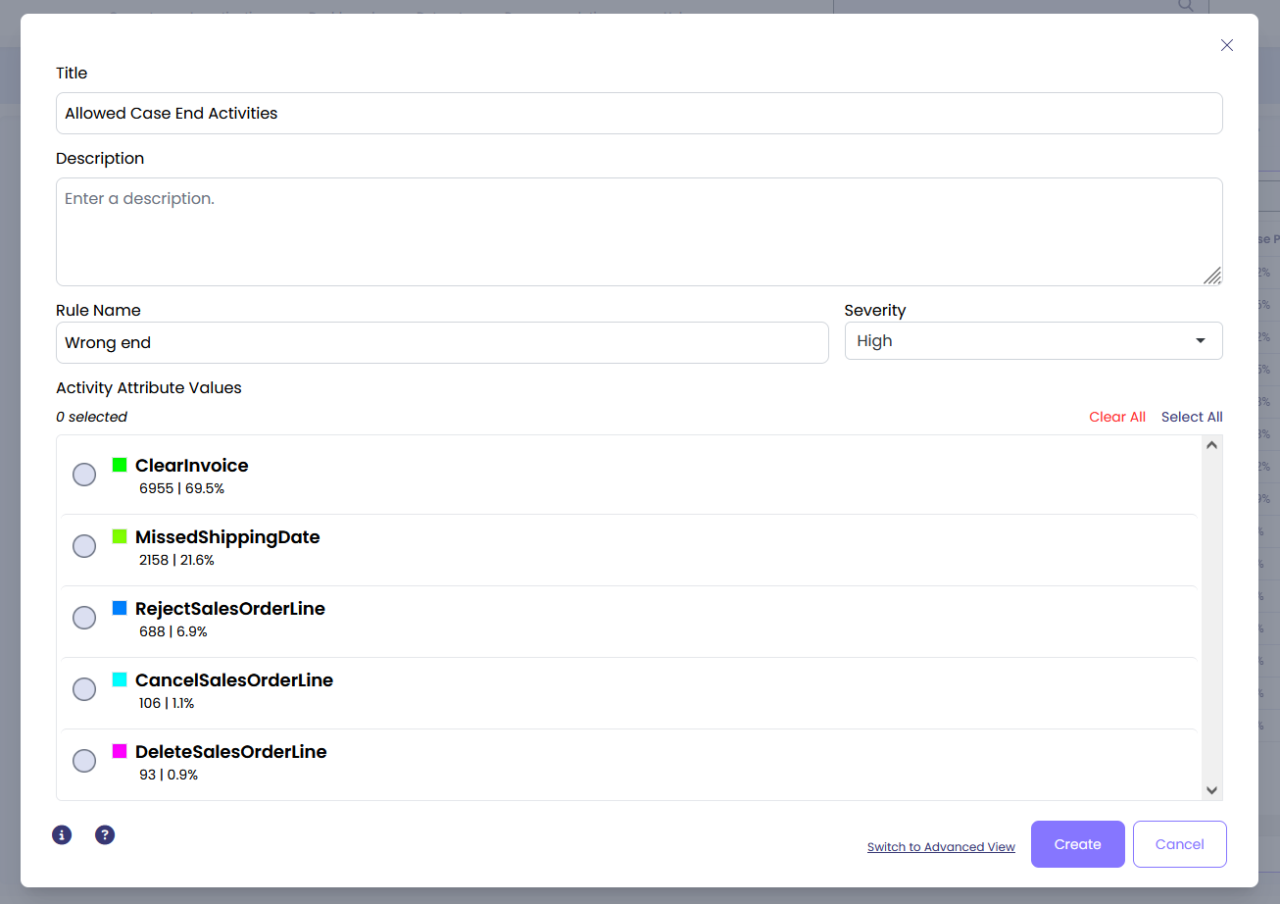Enable the DeleteSalesOrderLine radio button
Screen dimensions: 1280x904
click(85, 761)
